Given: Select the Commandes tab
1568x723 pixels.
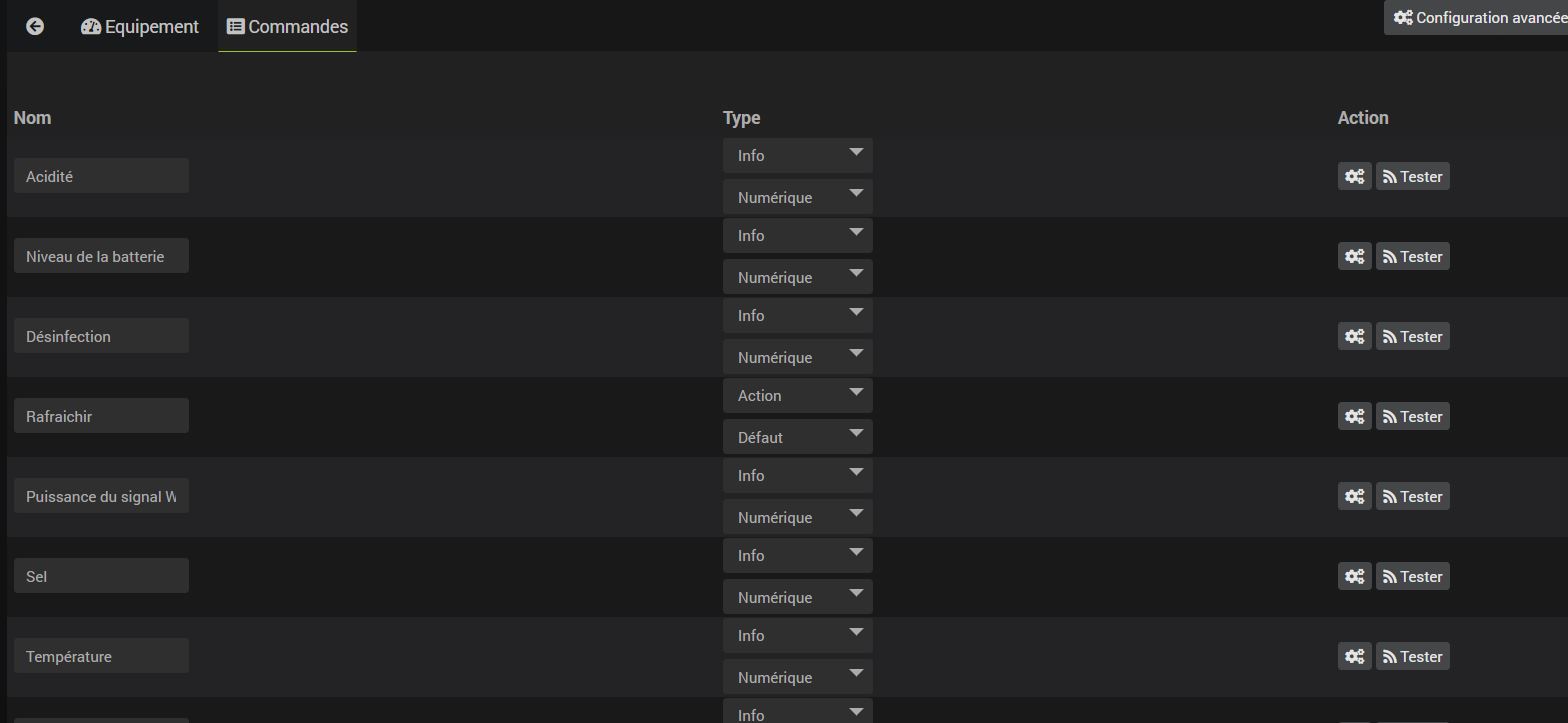Looking at the screenshot, I should [x=287, y=26].
